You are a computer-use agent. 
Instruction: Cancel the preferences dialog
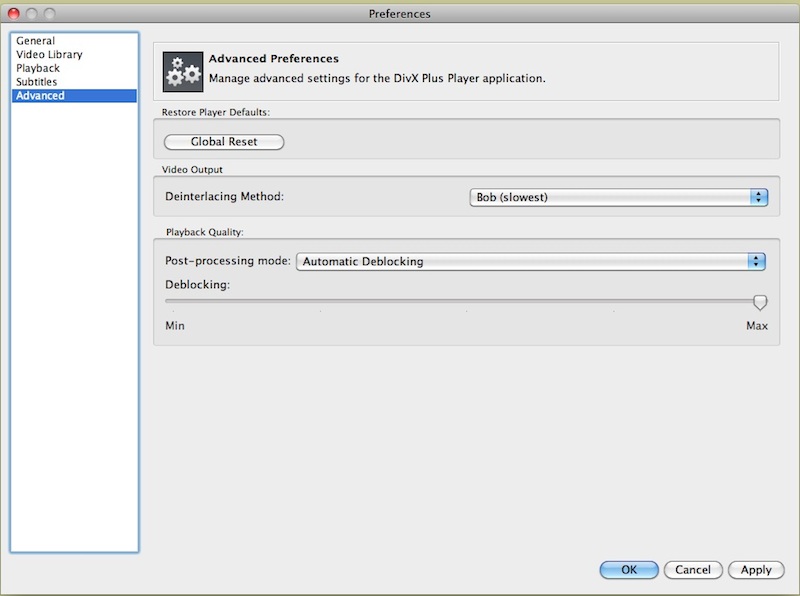693,569
